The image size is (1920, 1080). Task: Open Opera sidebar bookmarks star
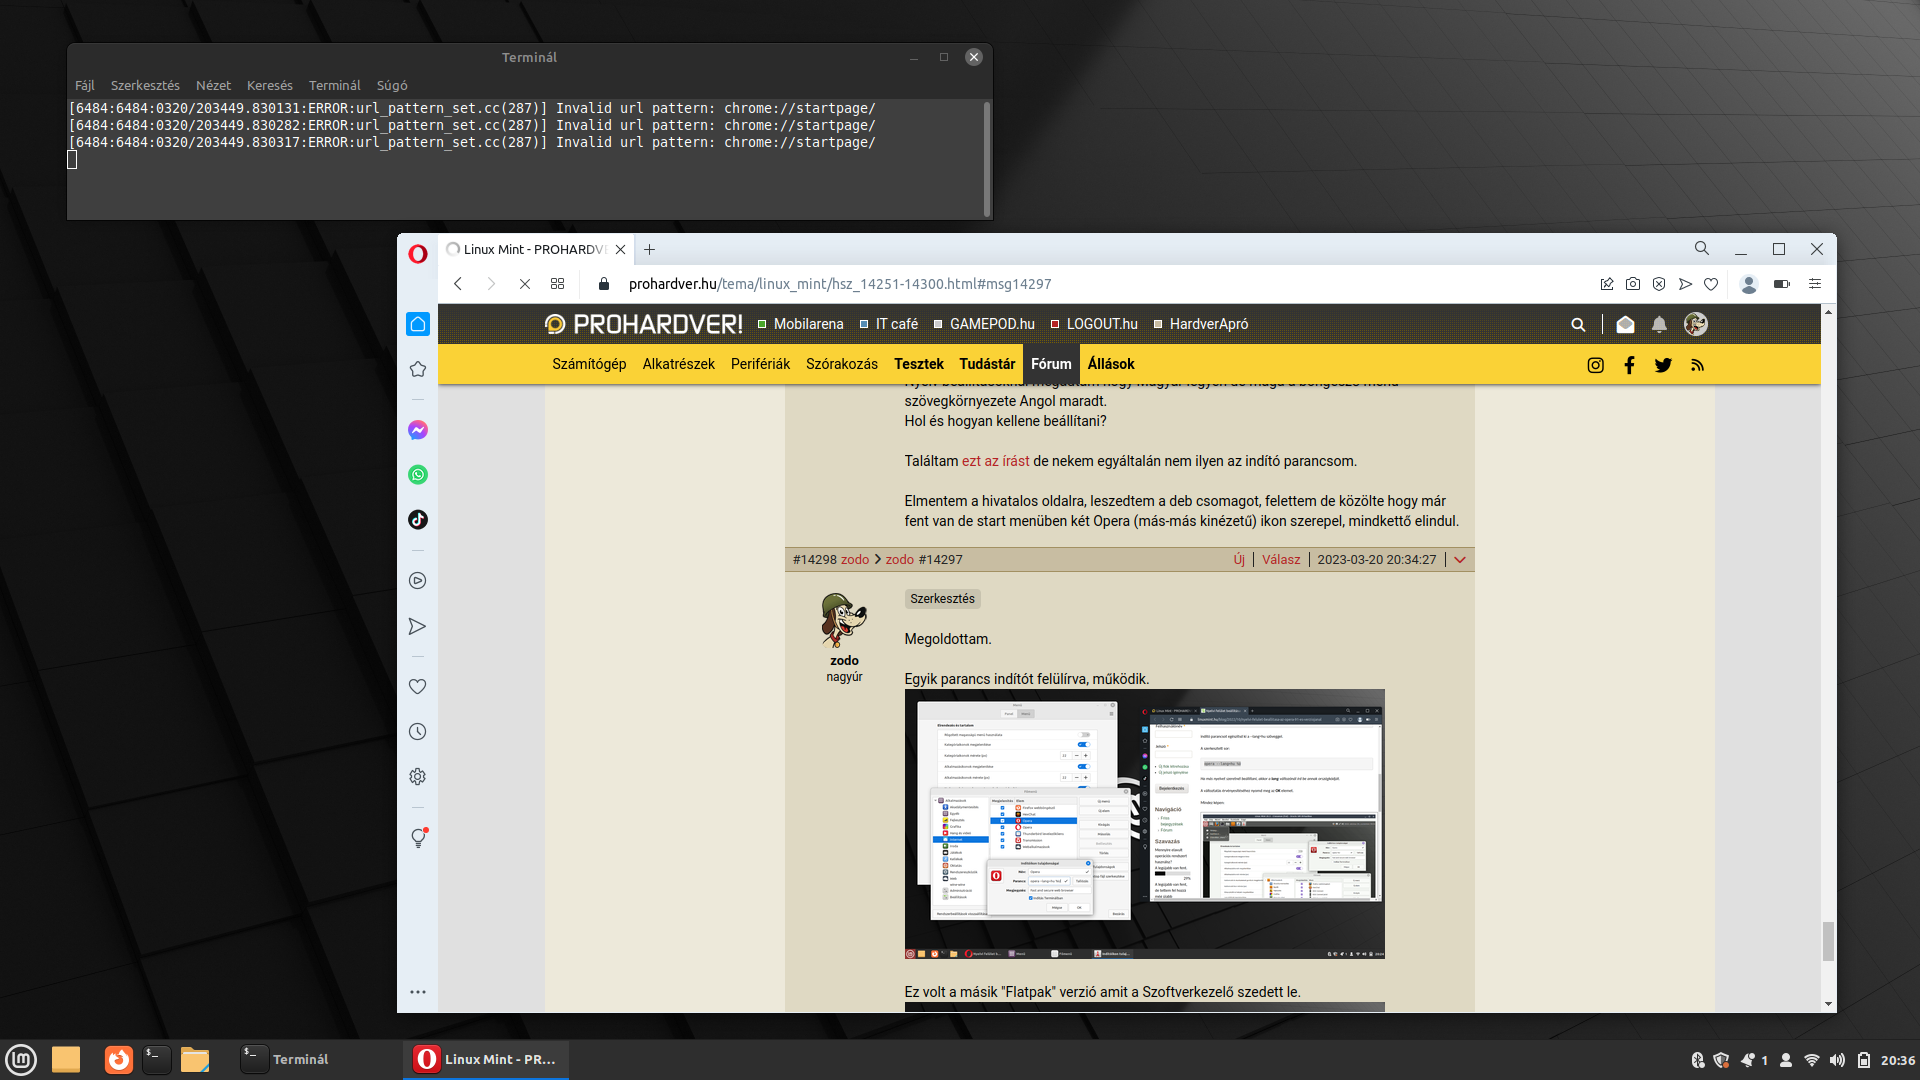pyautogui.click(x=418, y=369)
